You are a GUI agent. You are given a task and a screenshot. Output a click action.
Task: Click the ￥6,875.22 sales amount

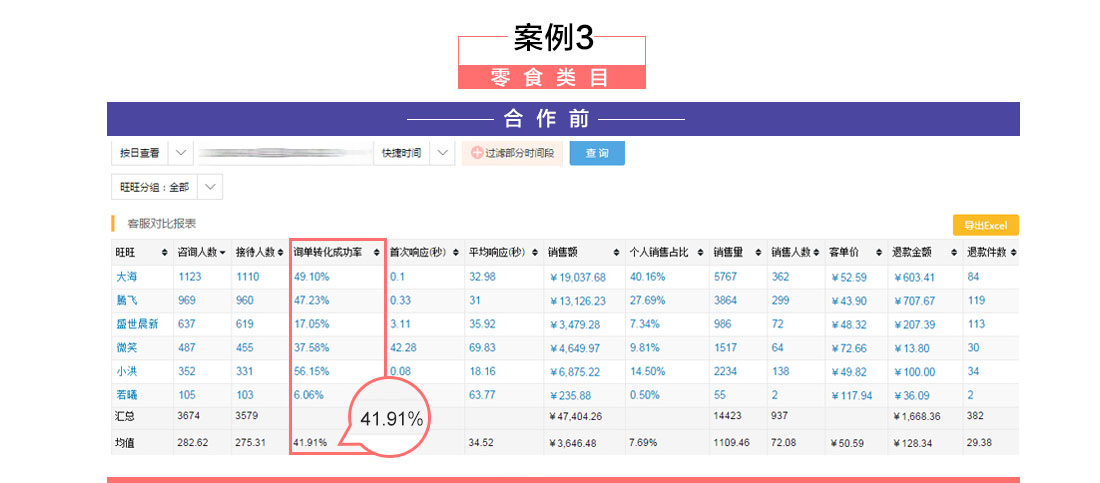pos(575,373)
